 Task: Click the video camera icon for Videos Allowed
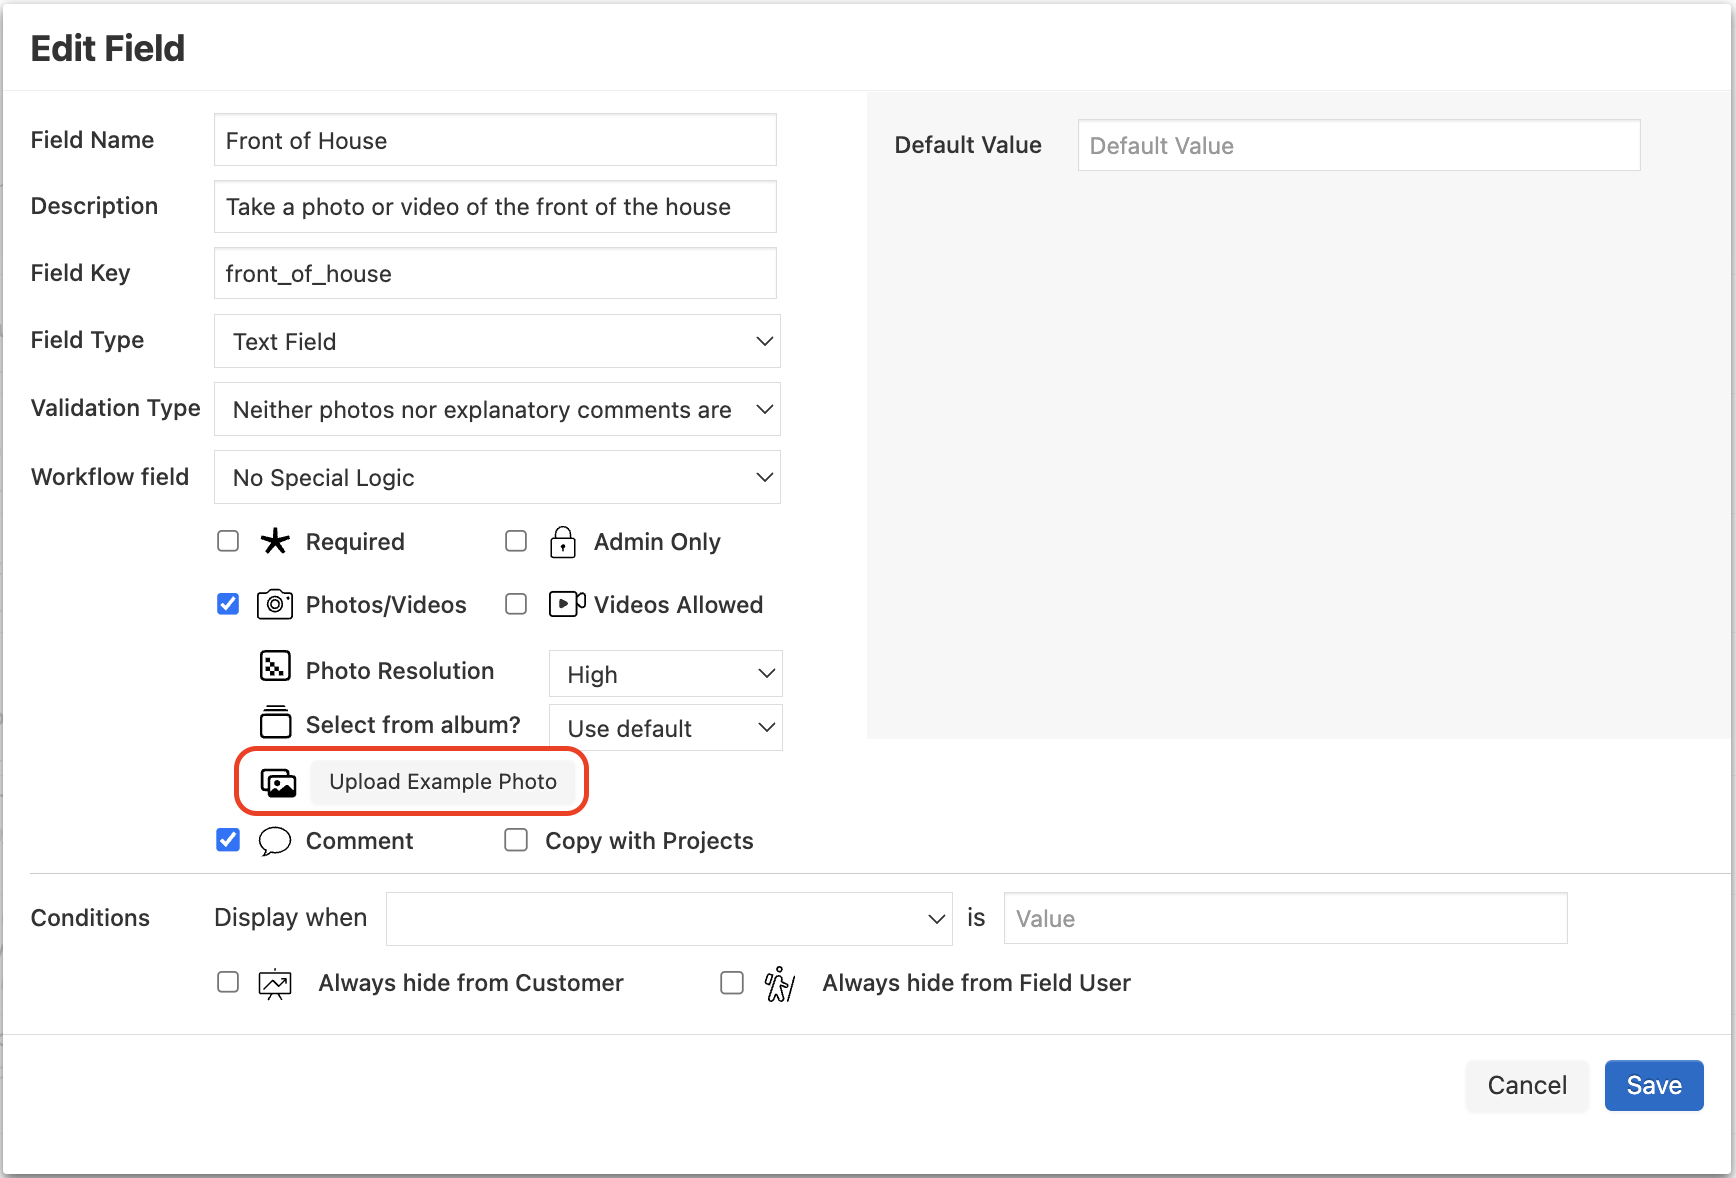pos(566,605)
